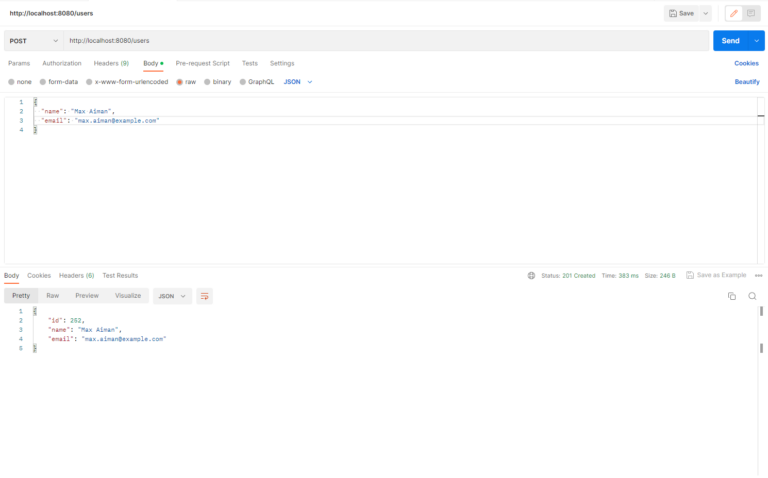Open the request body JSON format dropdown

pyautogui.click(x=298, y=82)
